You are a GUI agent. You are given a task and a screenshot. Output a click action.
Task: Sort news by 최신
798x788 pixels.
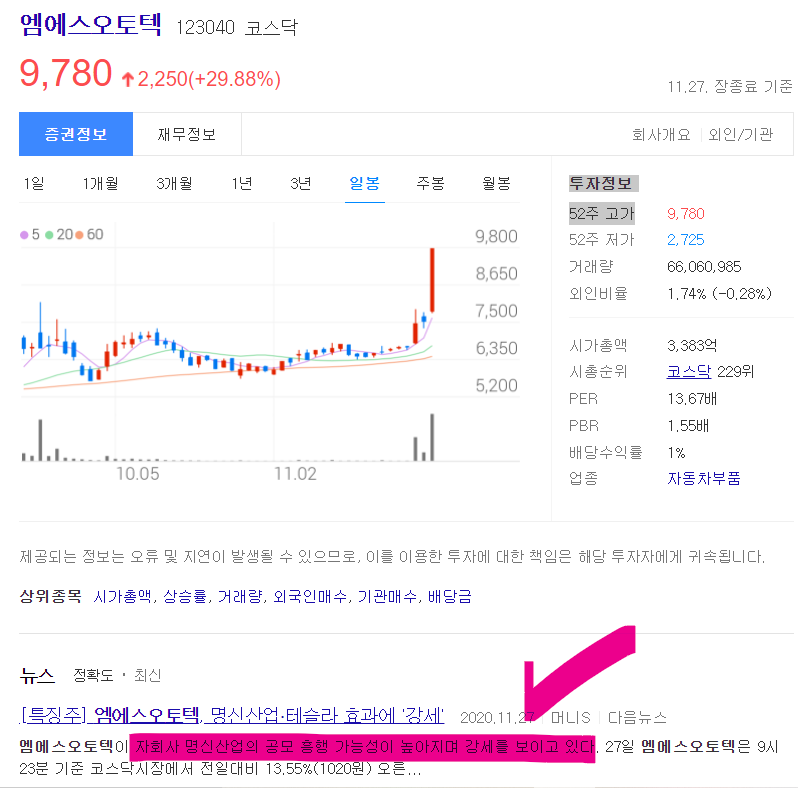coord(148,676)
